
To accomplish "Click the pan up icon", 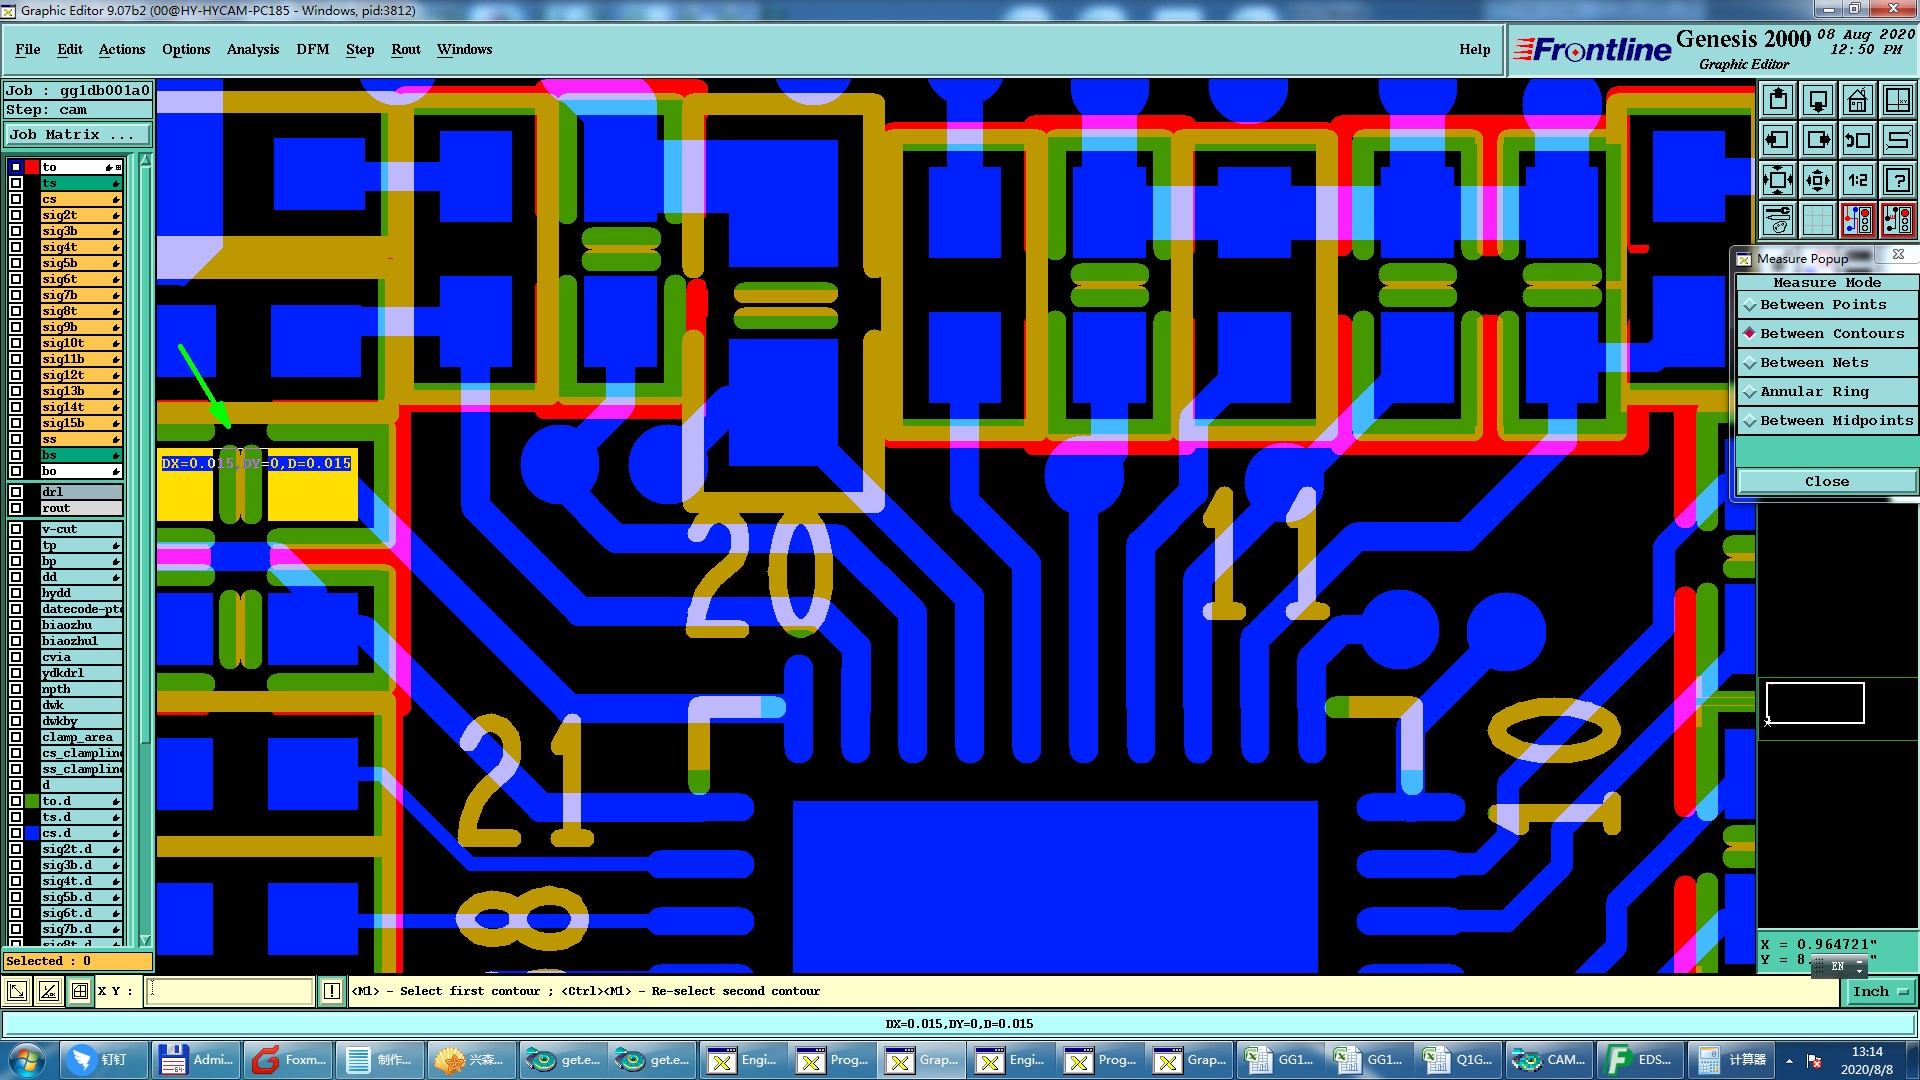I will tap(1777, 100).
